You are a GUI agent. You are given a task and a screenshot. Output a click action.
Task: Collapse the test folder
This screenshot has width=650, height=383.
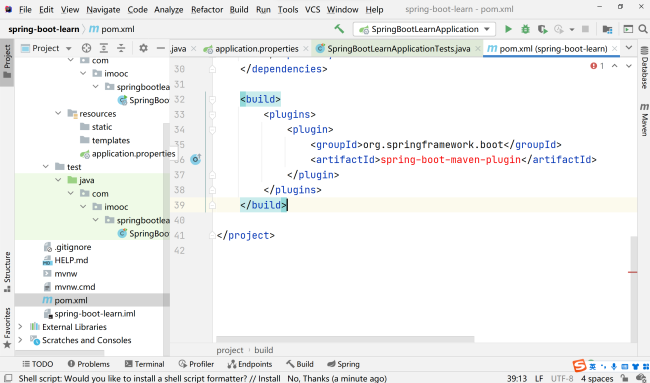tap(46, 167)
